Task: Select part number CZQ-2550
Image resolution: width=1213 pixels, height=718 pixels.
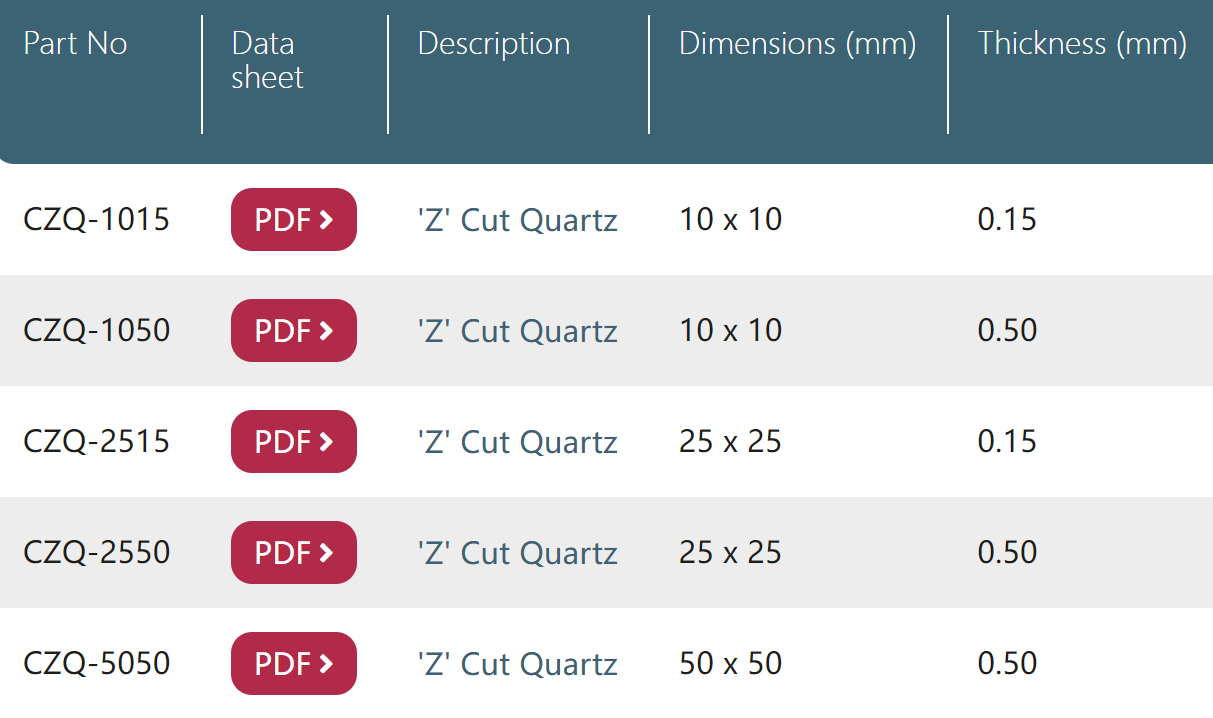Action: point(97,552)
